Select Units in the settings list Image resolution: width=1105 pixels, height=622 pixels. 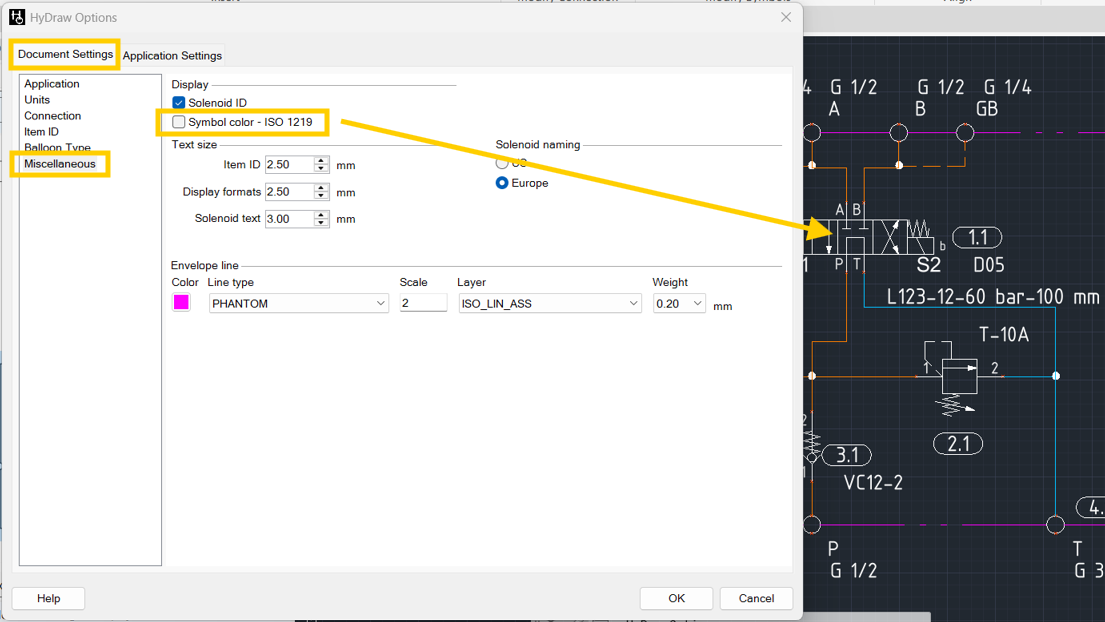pyautogui.click(x=37, y=100)
